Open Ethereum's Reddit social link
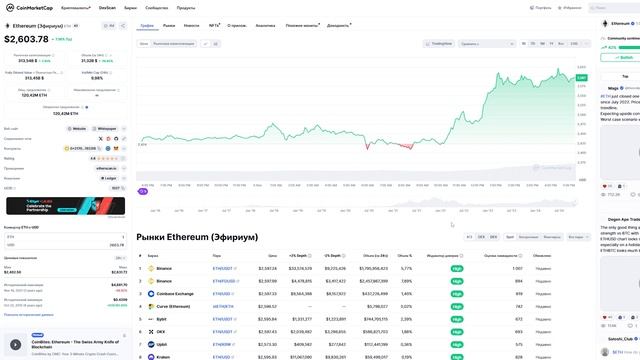This screenshot has width=640, height=360. click(x=109, y=139)
